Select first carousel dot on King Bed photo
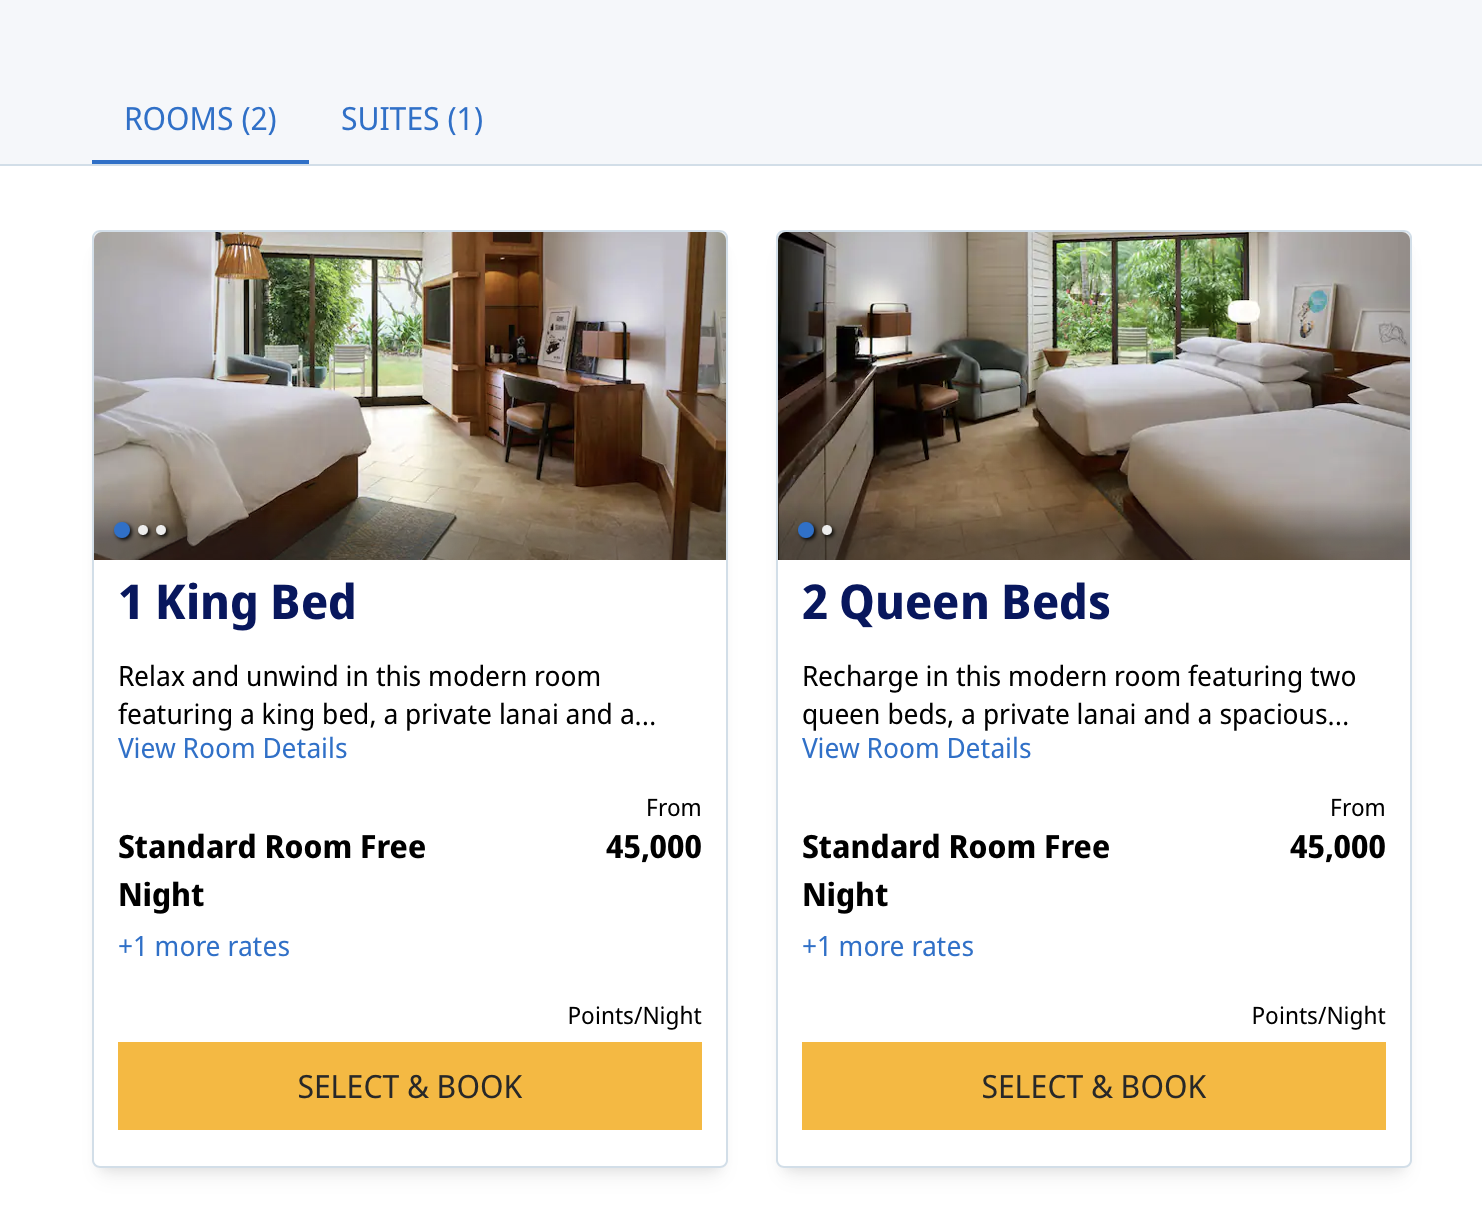This screenshot has height=1230, width=1482. [x=123, y=530]
